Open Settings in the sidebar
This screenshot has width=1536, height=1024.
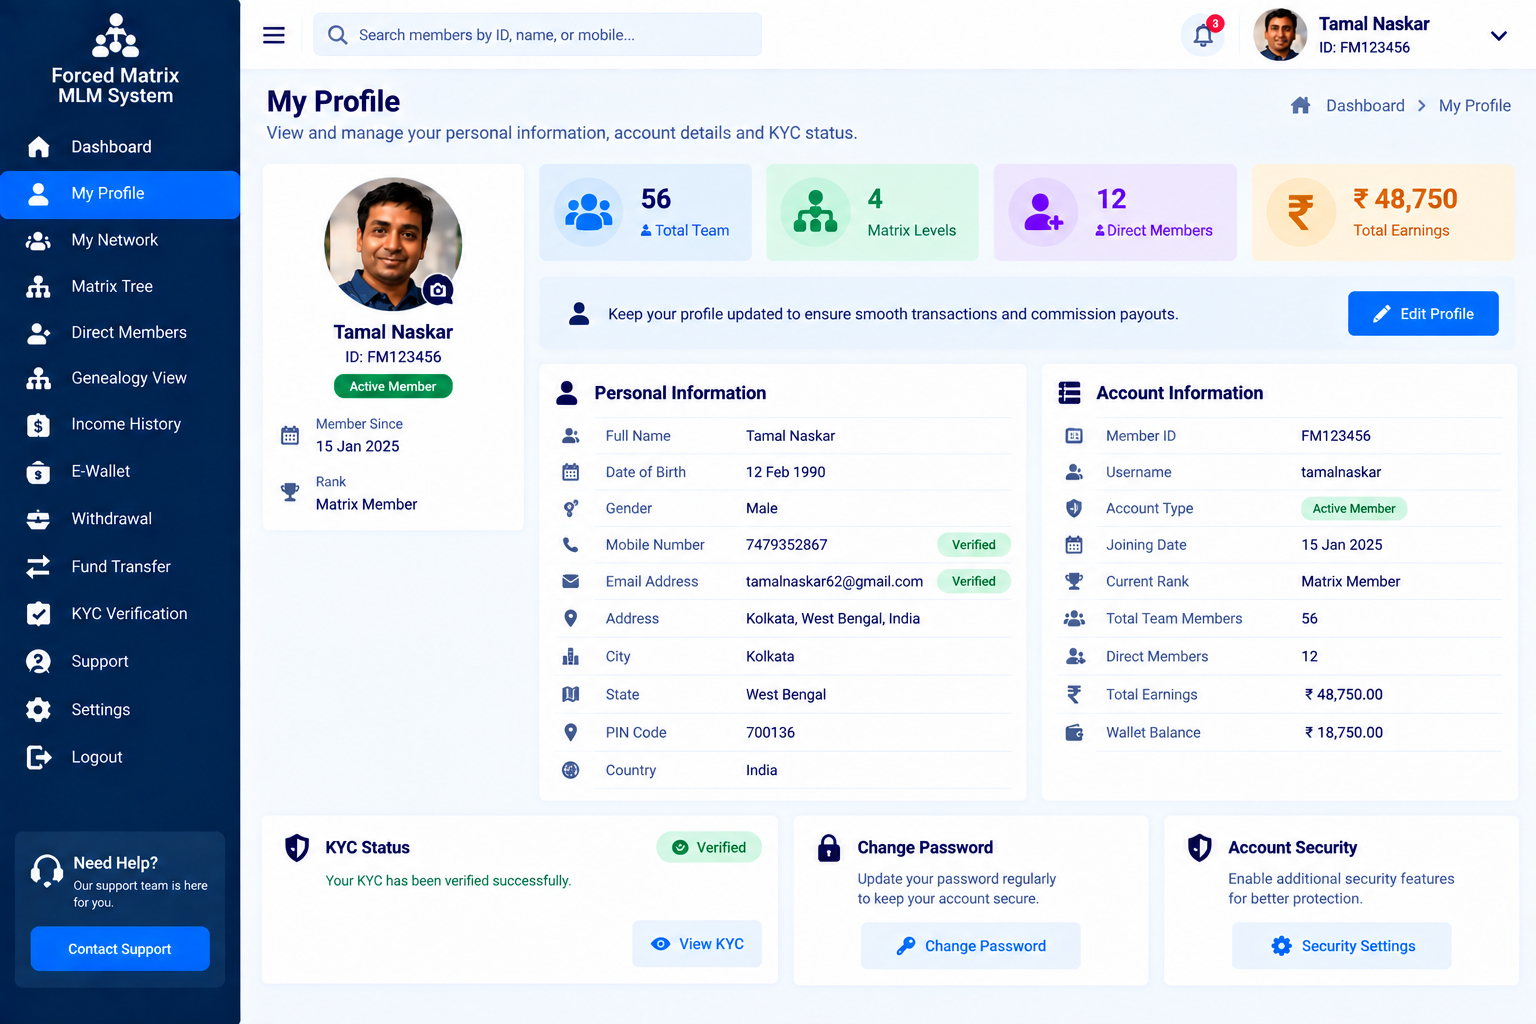coord(120,710)
